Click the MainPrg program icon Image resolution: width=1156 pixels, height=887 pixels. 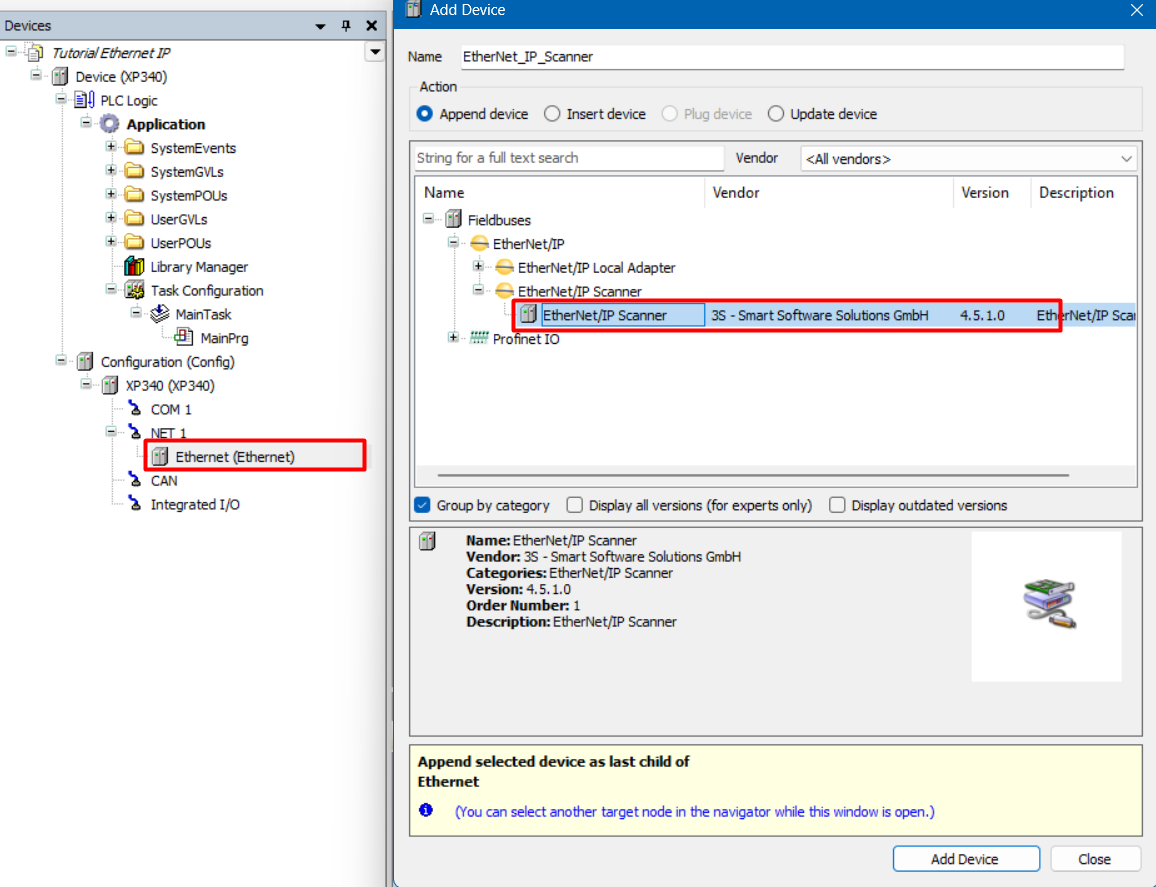[x=184, y=338]
